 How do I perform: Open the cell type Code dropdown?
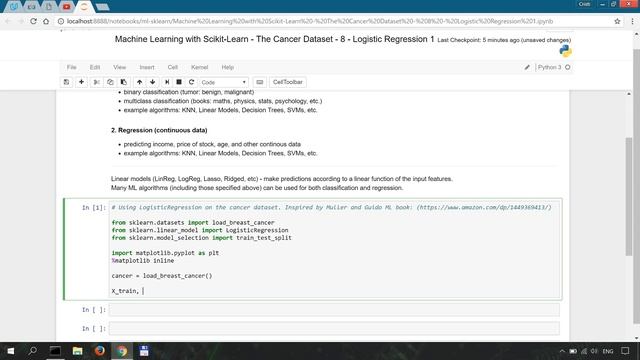tap(224, 82)
